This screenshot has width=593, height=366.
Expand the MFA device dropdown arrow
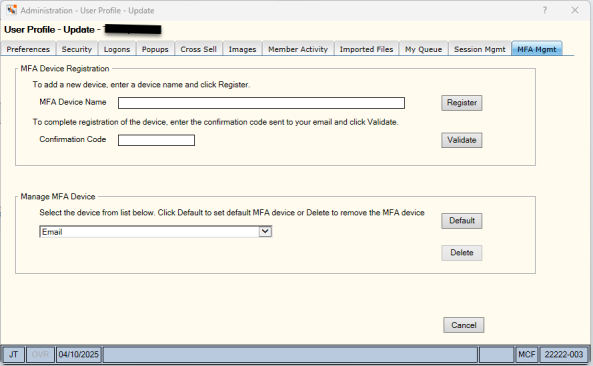click(x=265, y=231)
